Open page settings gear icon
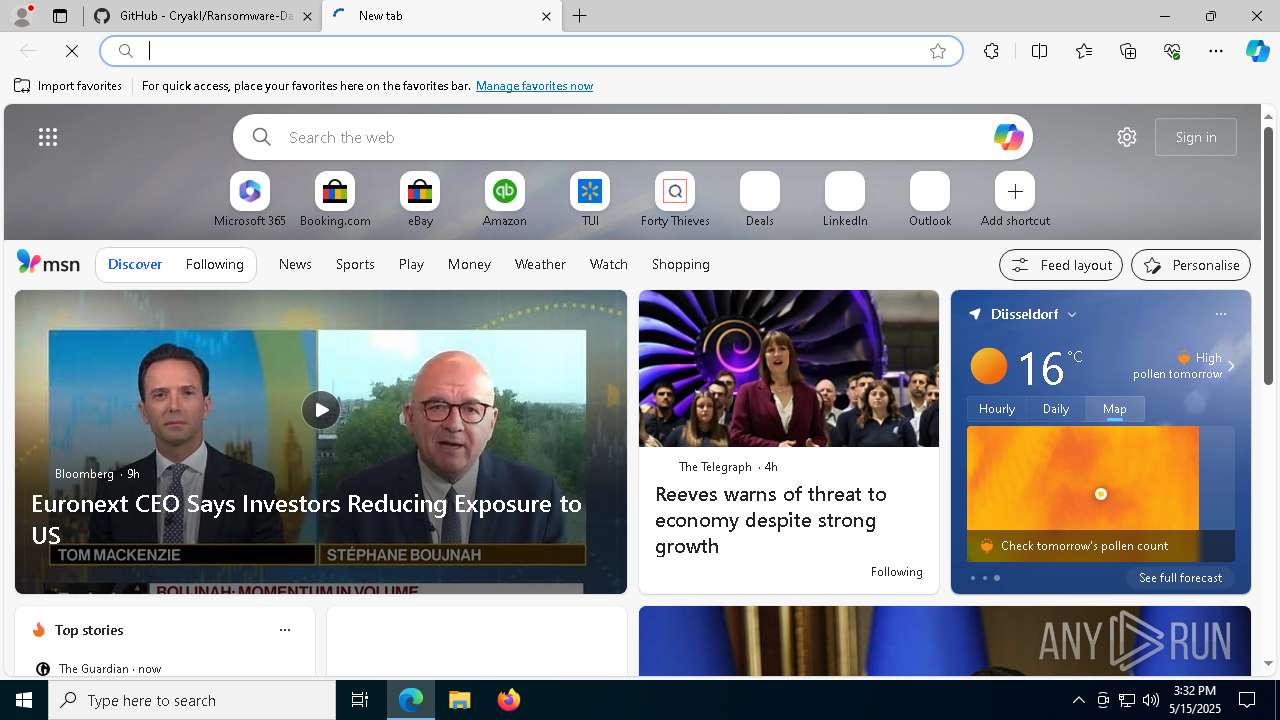The image size is (1280, 720). click(1127, 137)
